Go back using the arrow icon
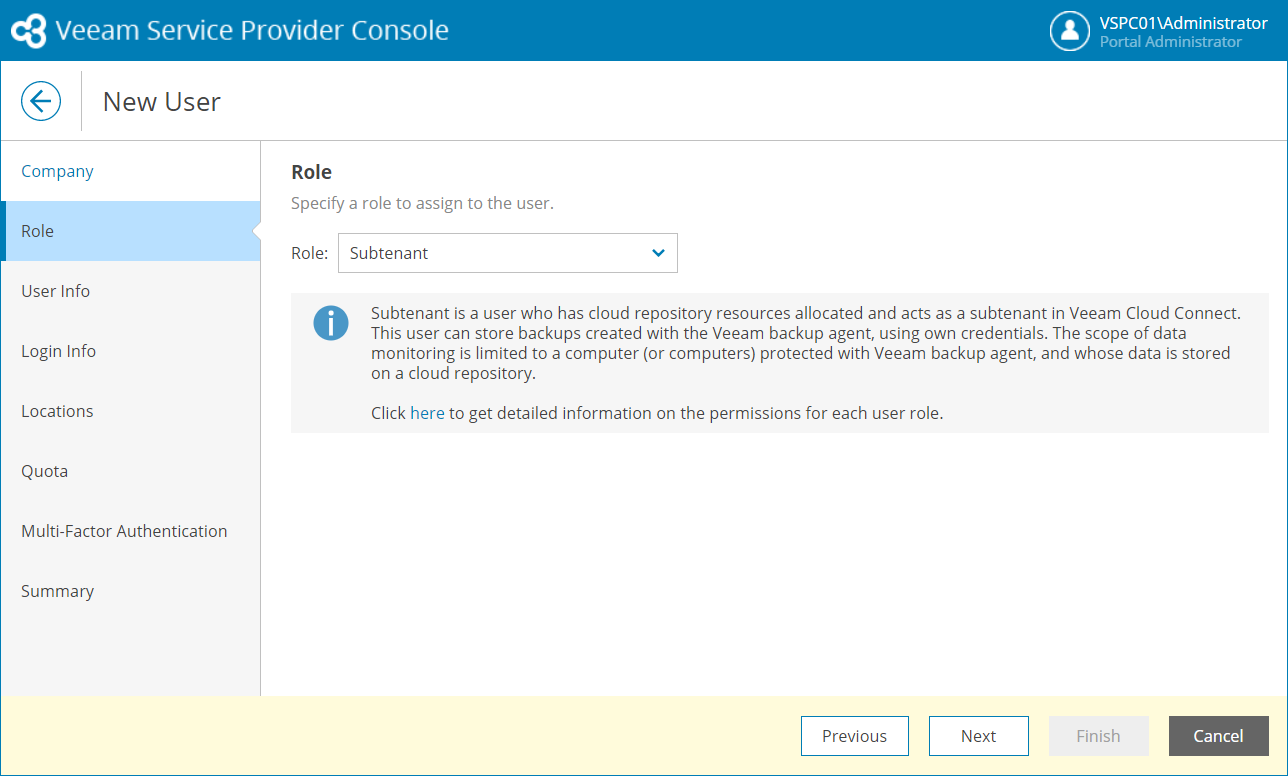This screenshot has height=776, width=1288. coord(41,101)
